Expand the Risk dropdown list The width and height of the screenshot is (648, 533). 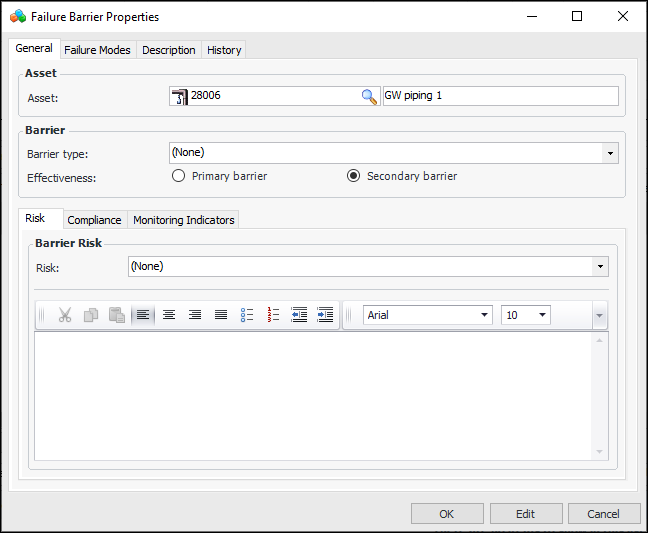[x=600, y=267]
